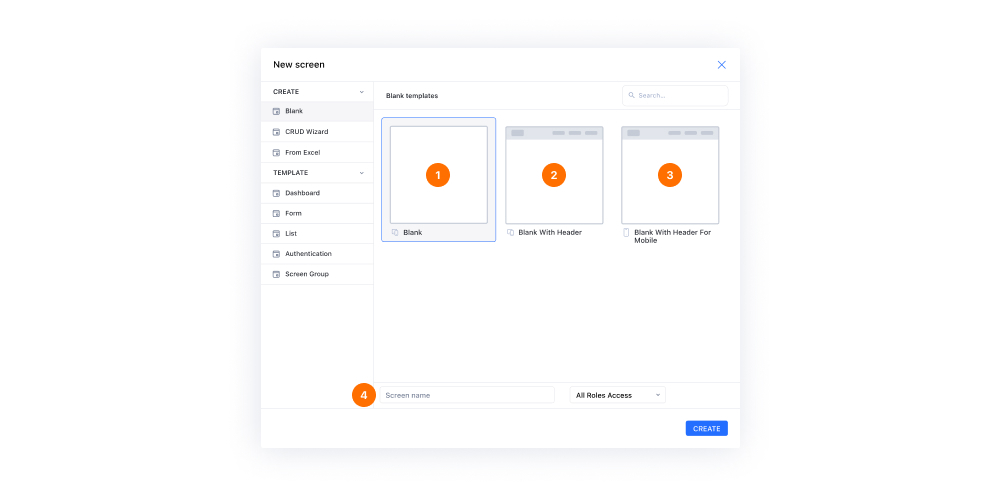Open CRUD Wizard option
Viewport: 1000px width, 496px height.
pos(317,132)
